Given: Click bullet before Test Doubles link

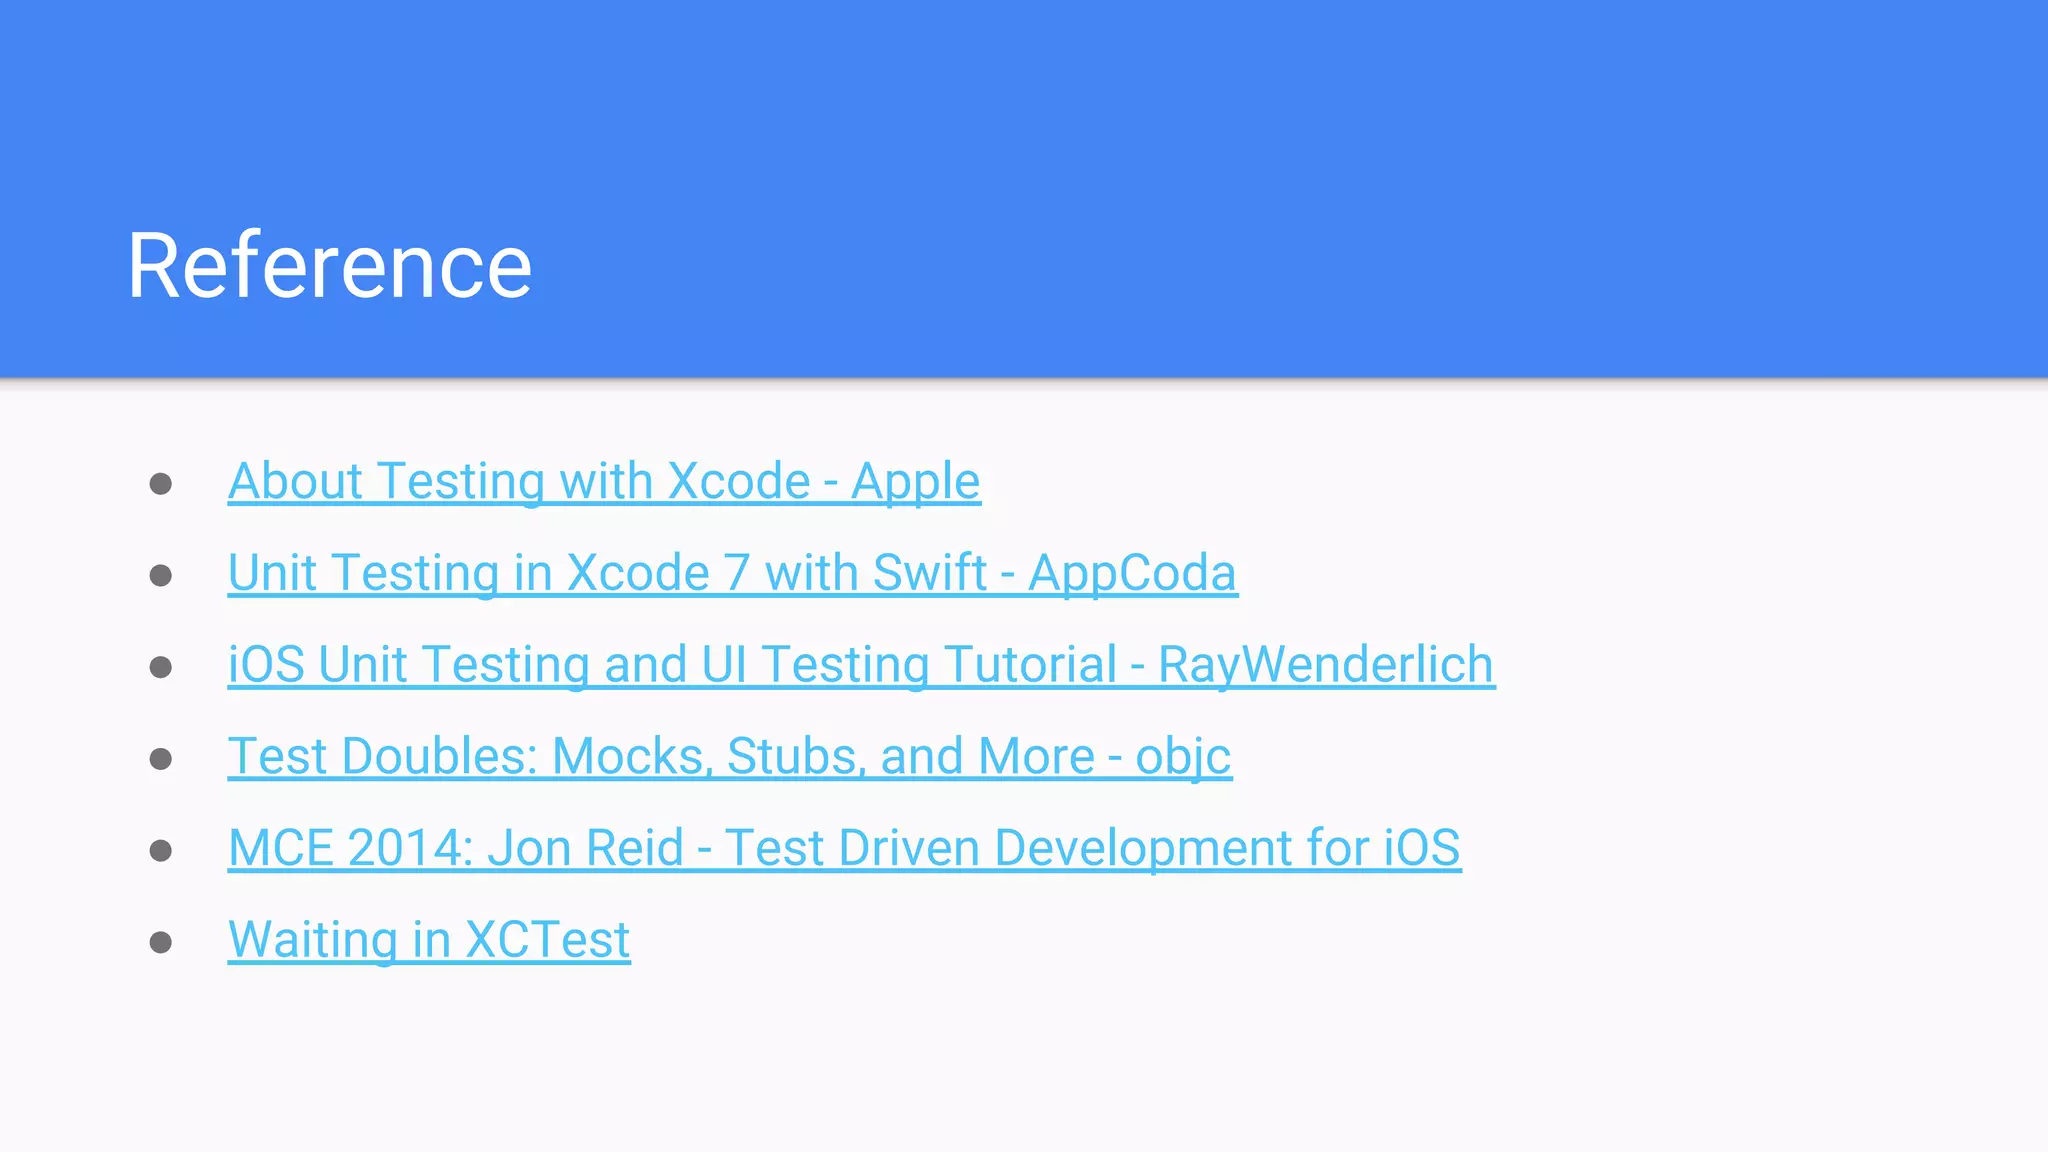Looking at the screenshot, I should click(x=161, y=760).
